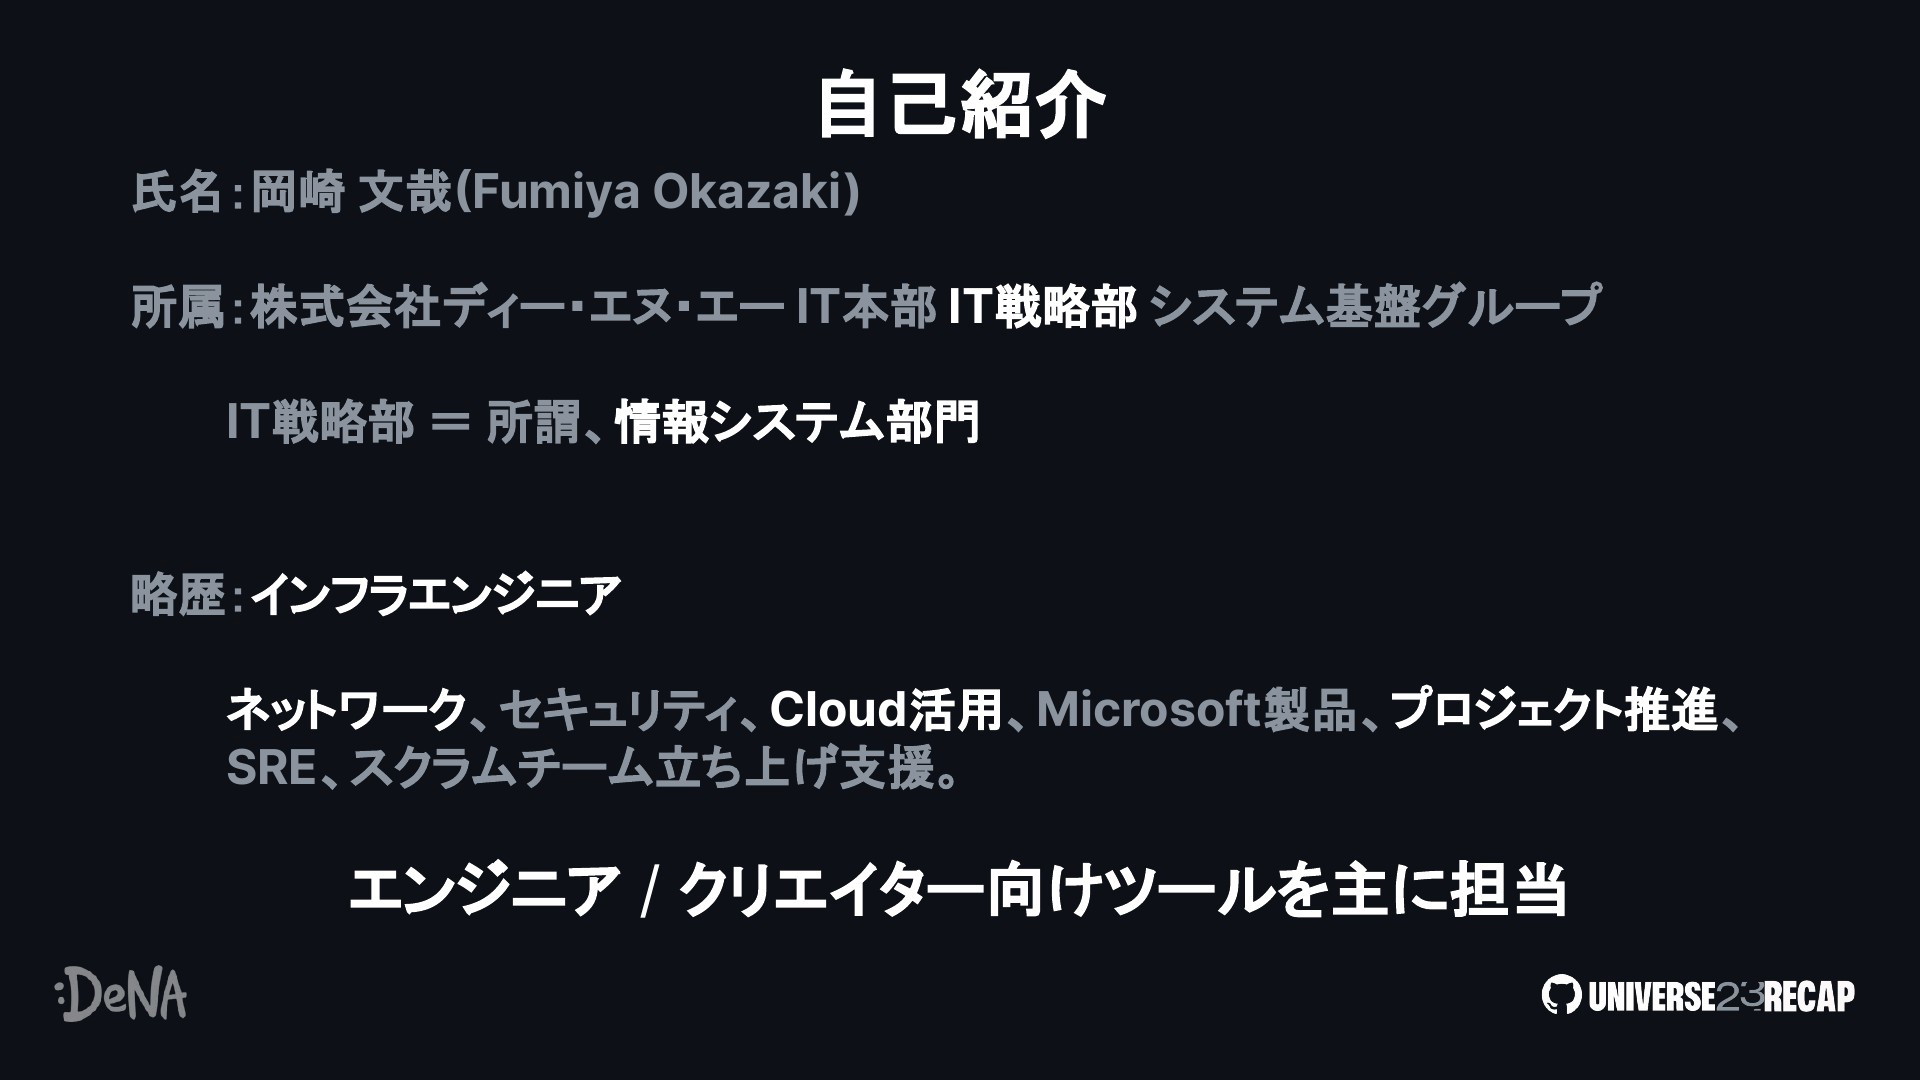This screenshot has width=1920, height=1080.
Task: Click the 略歴 label
Action: tap(177, 595)
